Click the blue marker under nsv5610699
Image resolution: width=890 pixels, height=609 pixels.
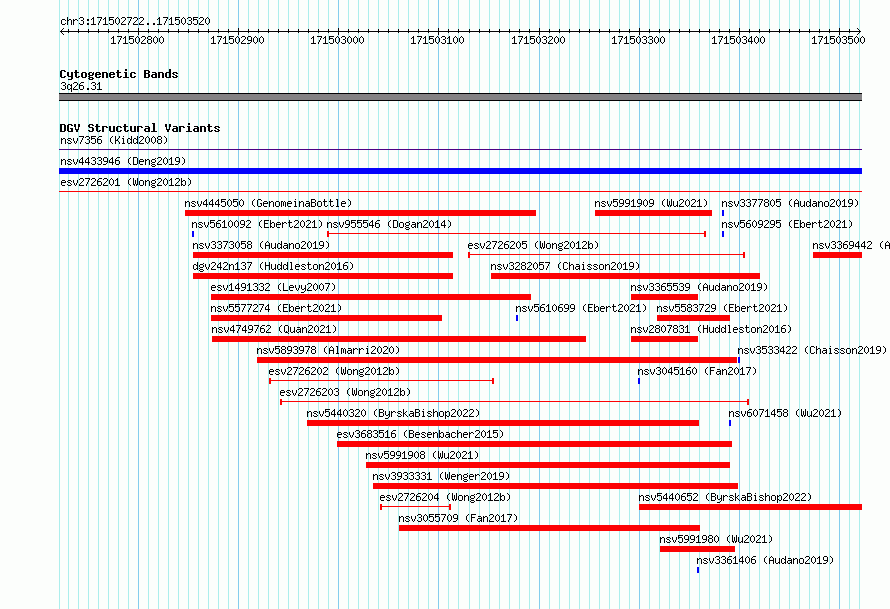point(517,318)
